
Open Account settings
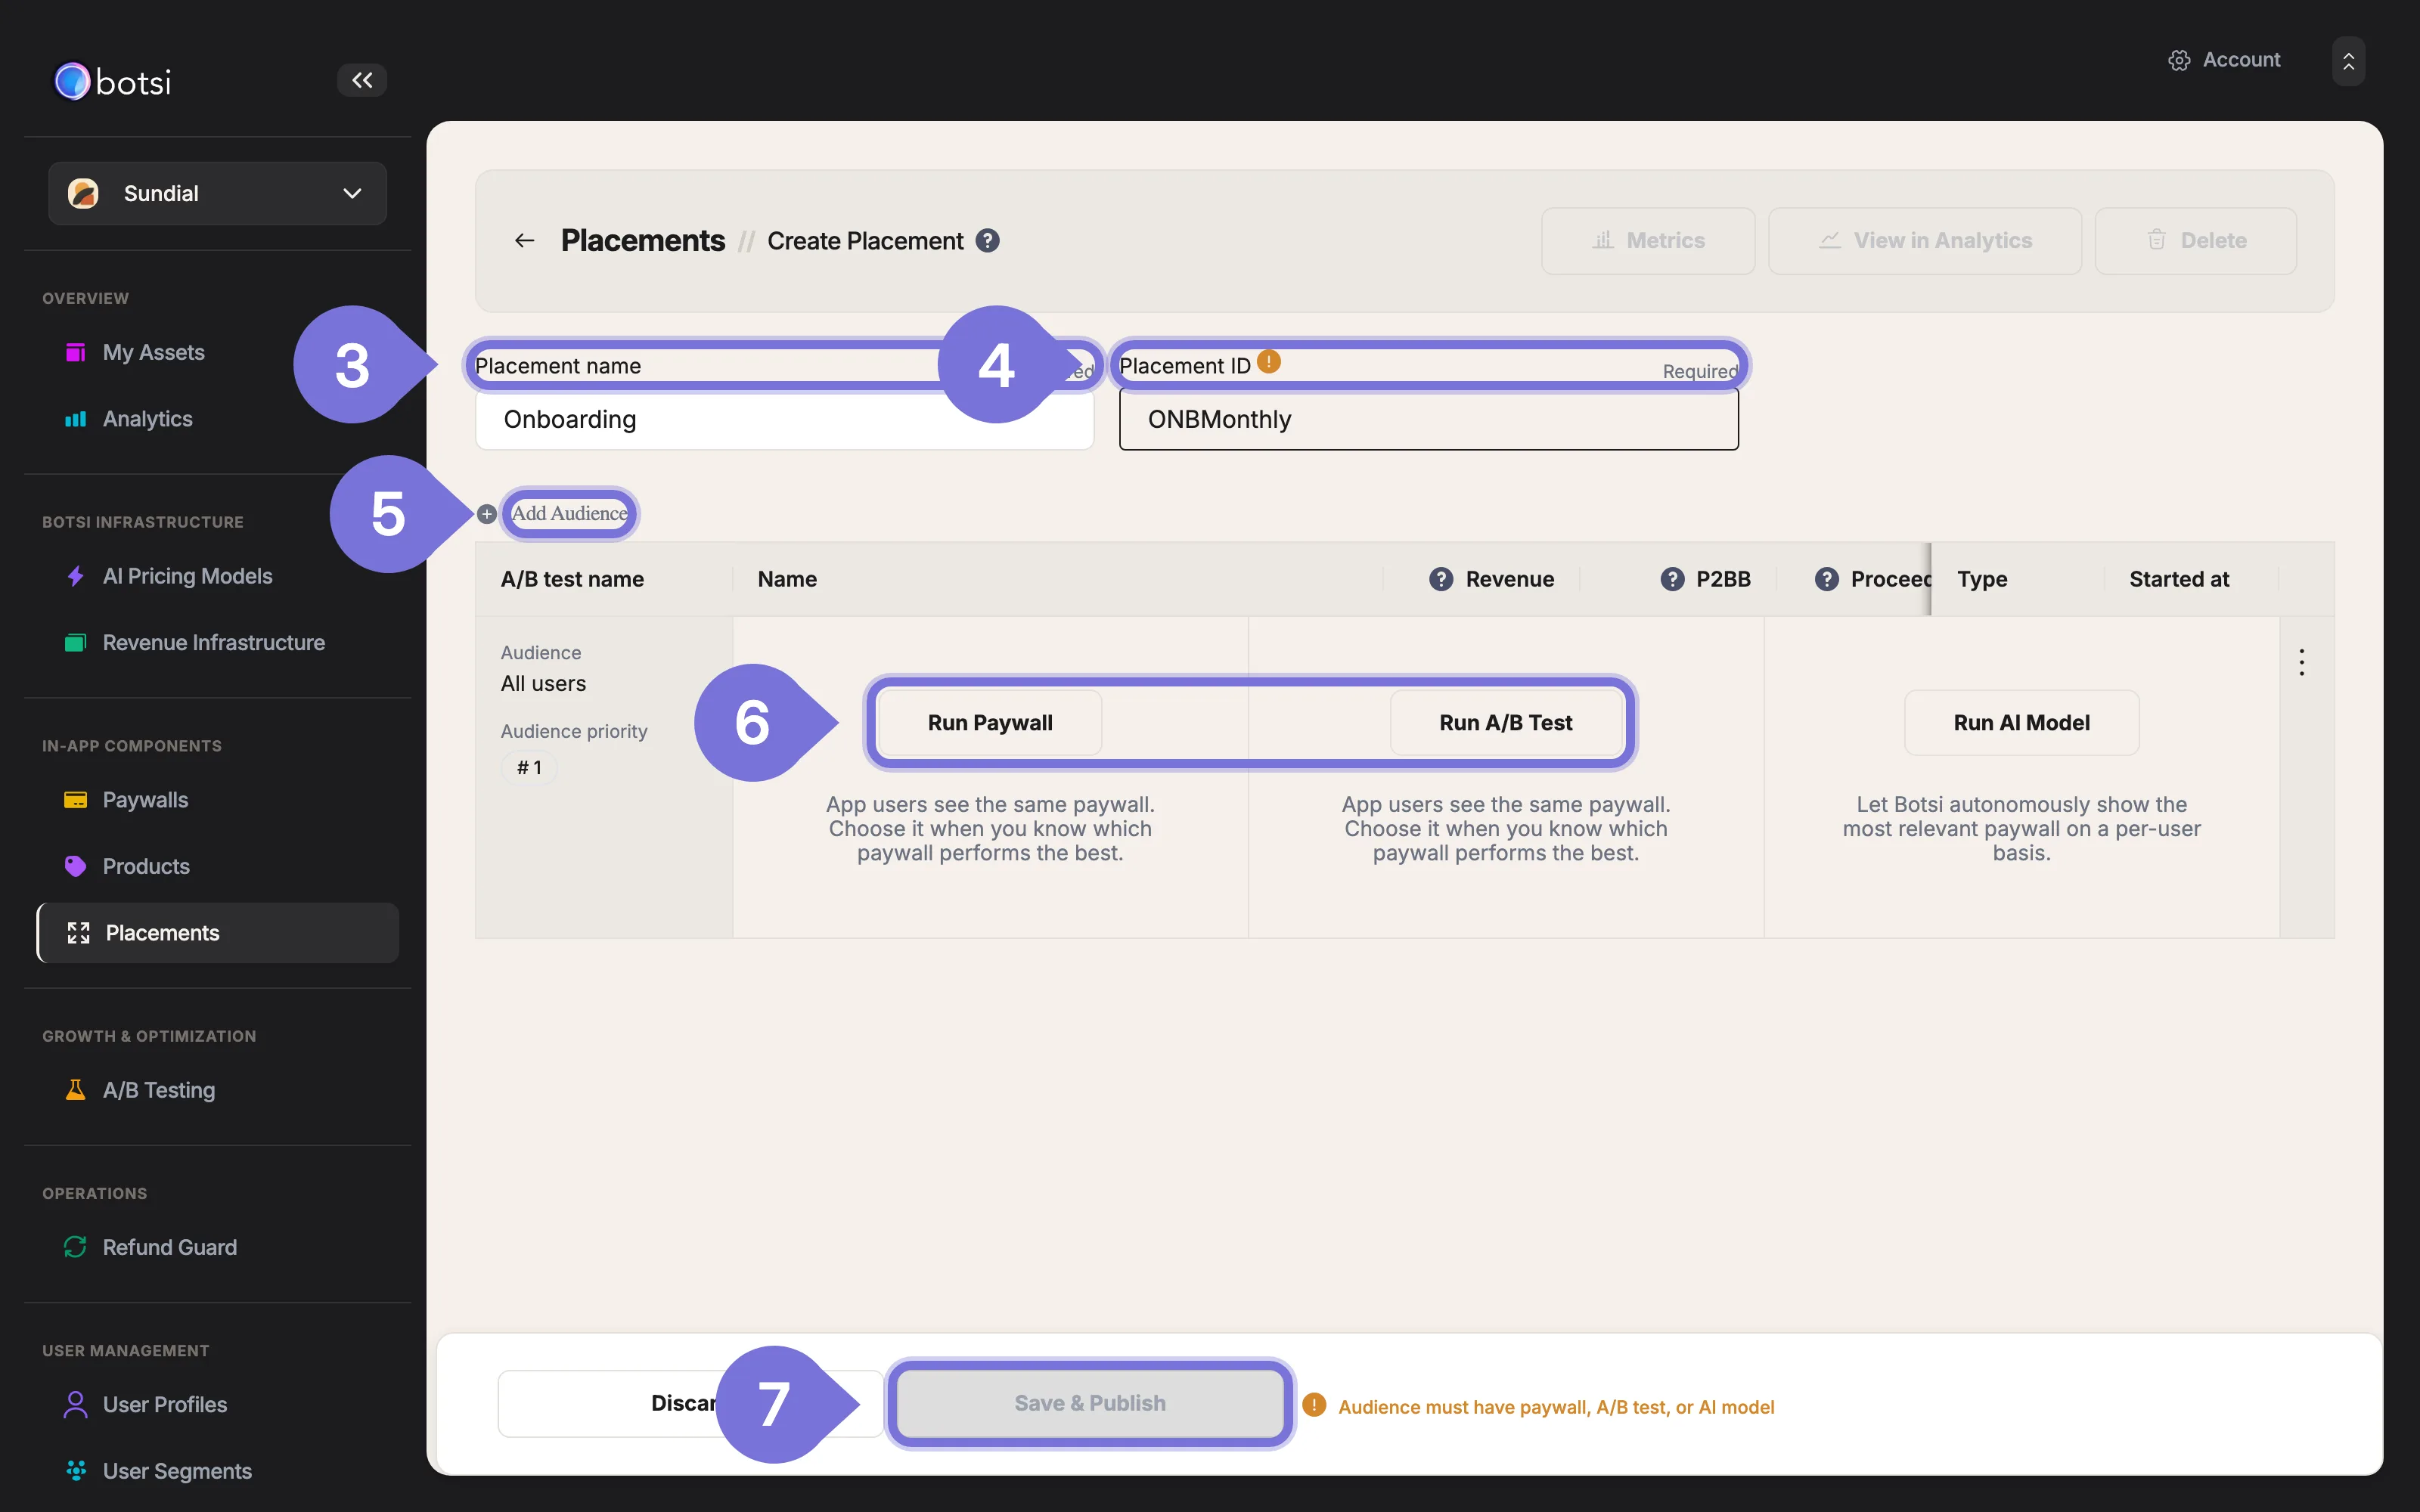(x=2224, y=60)
